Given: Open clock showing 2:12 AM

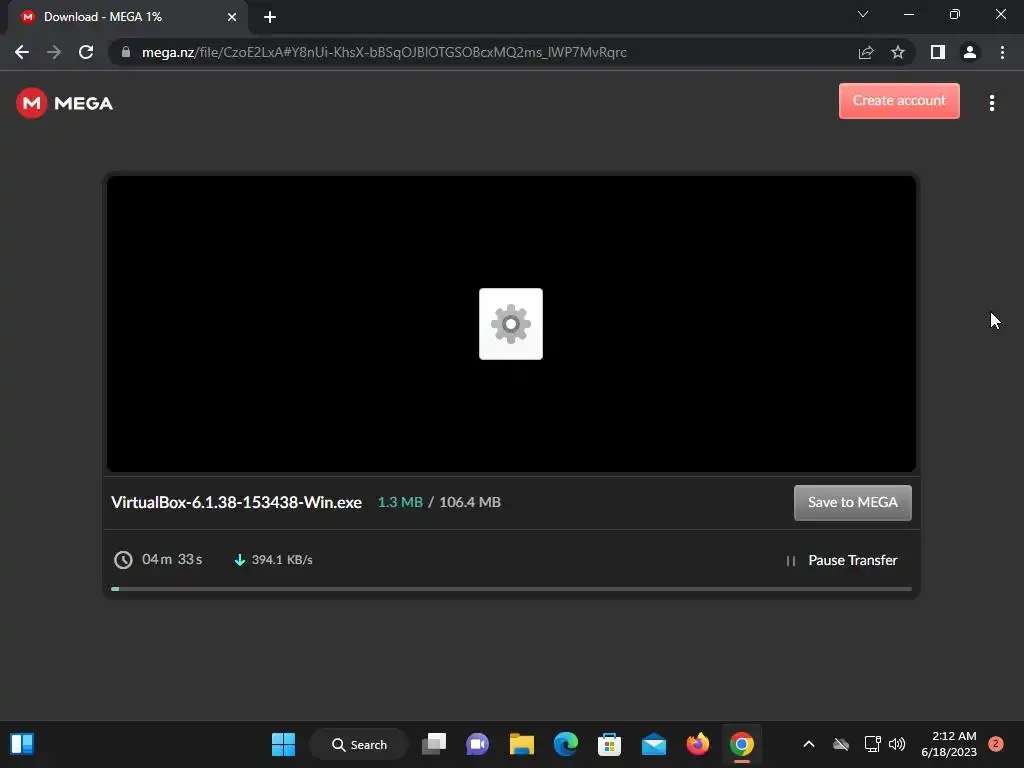Looking at the screenshot, I should coord(948,744).
